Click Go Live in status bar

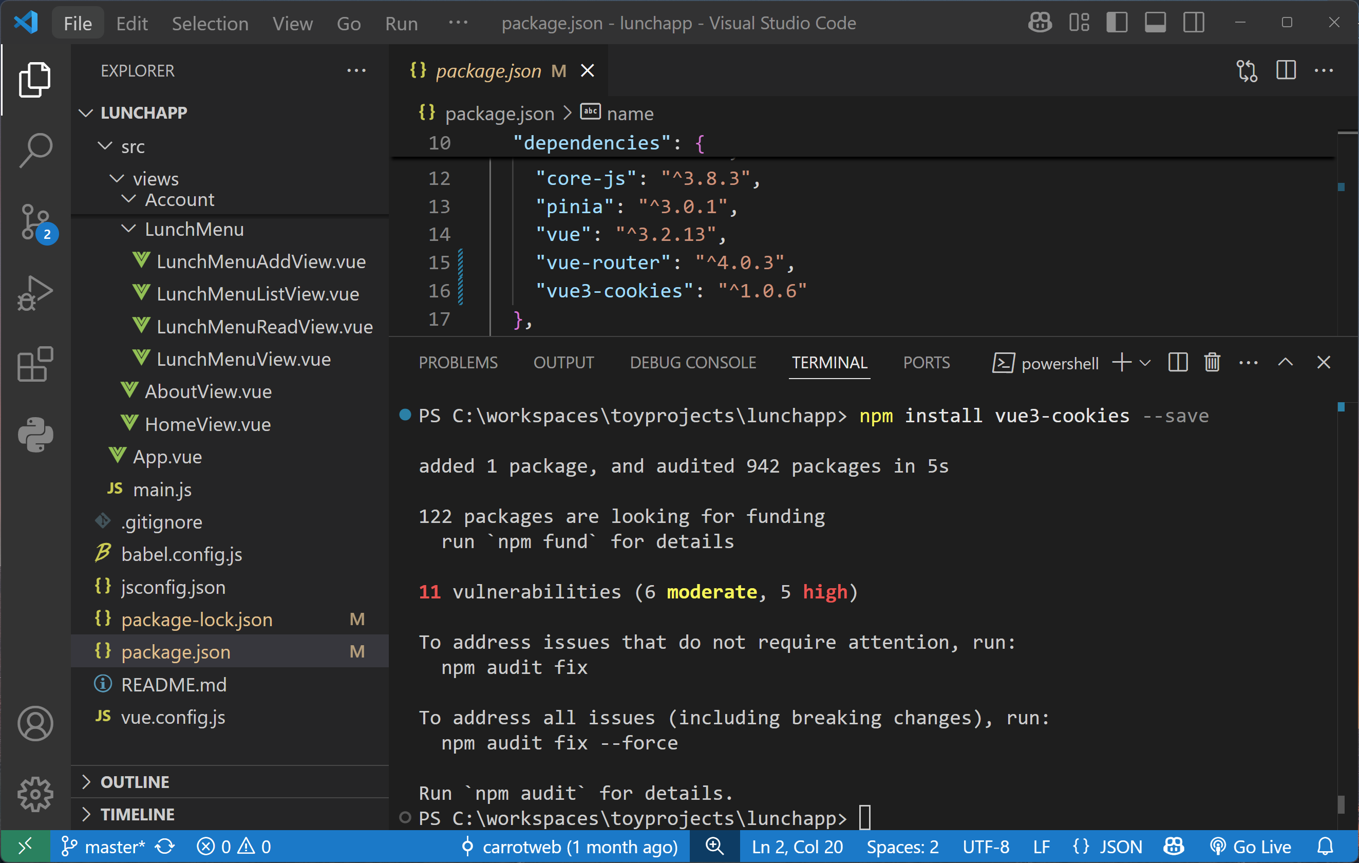1250,847
